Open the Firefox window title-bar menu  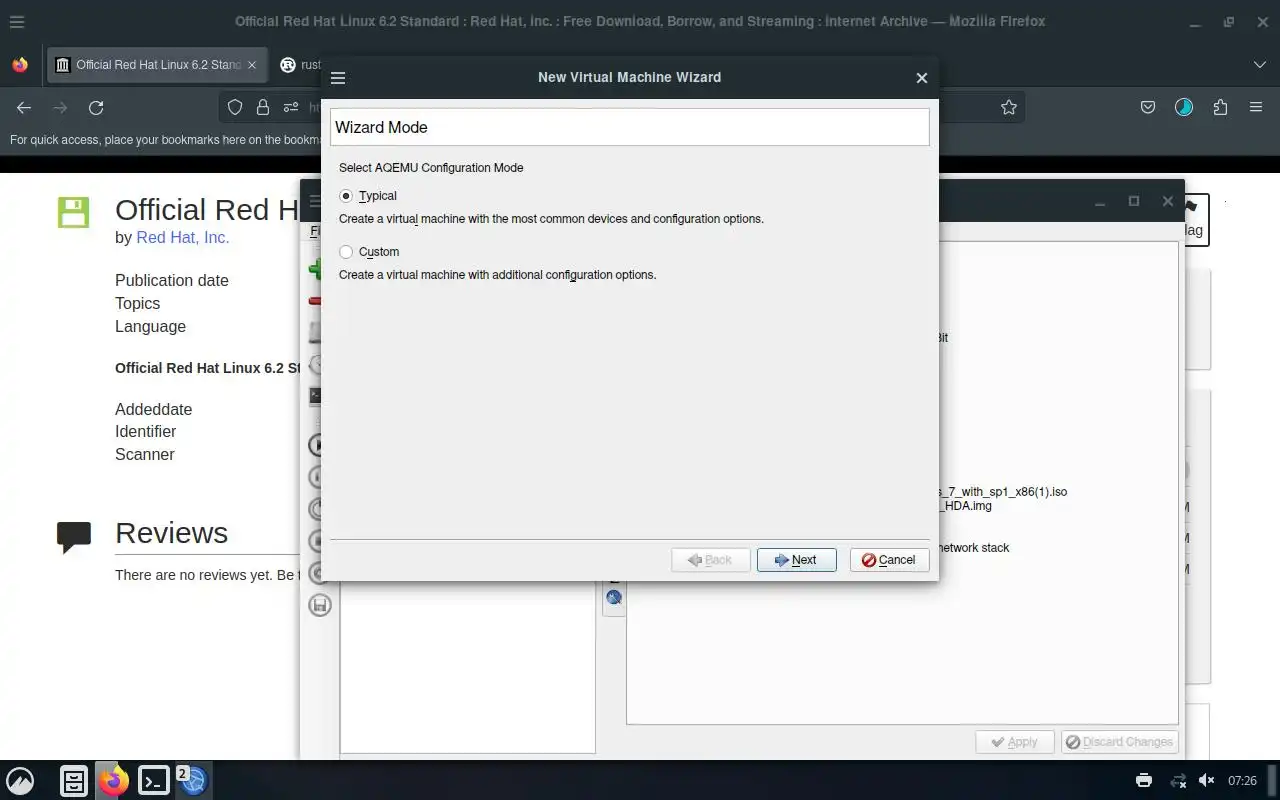17,21
